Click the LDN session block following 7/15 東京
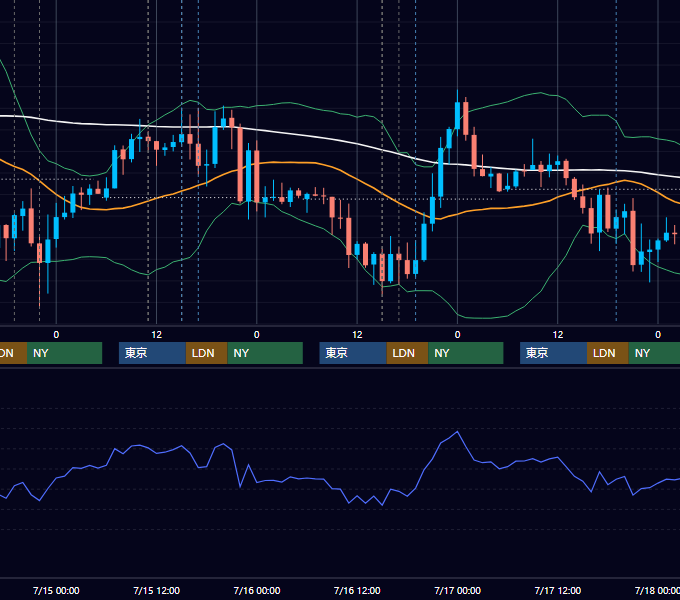 (206, 353)
